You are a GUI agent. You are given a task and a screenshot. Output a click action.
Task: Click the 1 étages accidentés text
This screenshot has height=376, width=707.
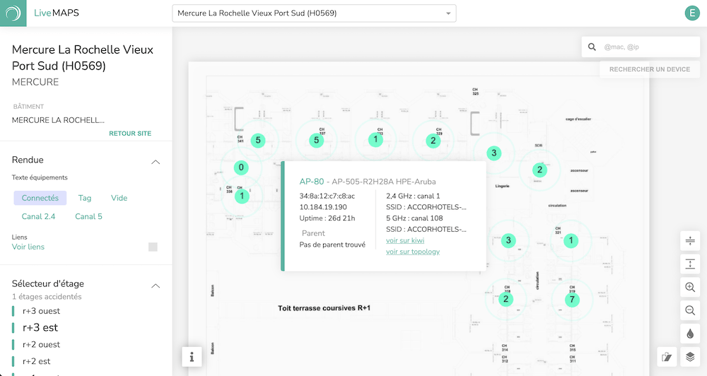click(x=46, y=297)
